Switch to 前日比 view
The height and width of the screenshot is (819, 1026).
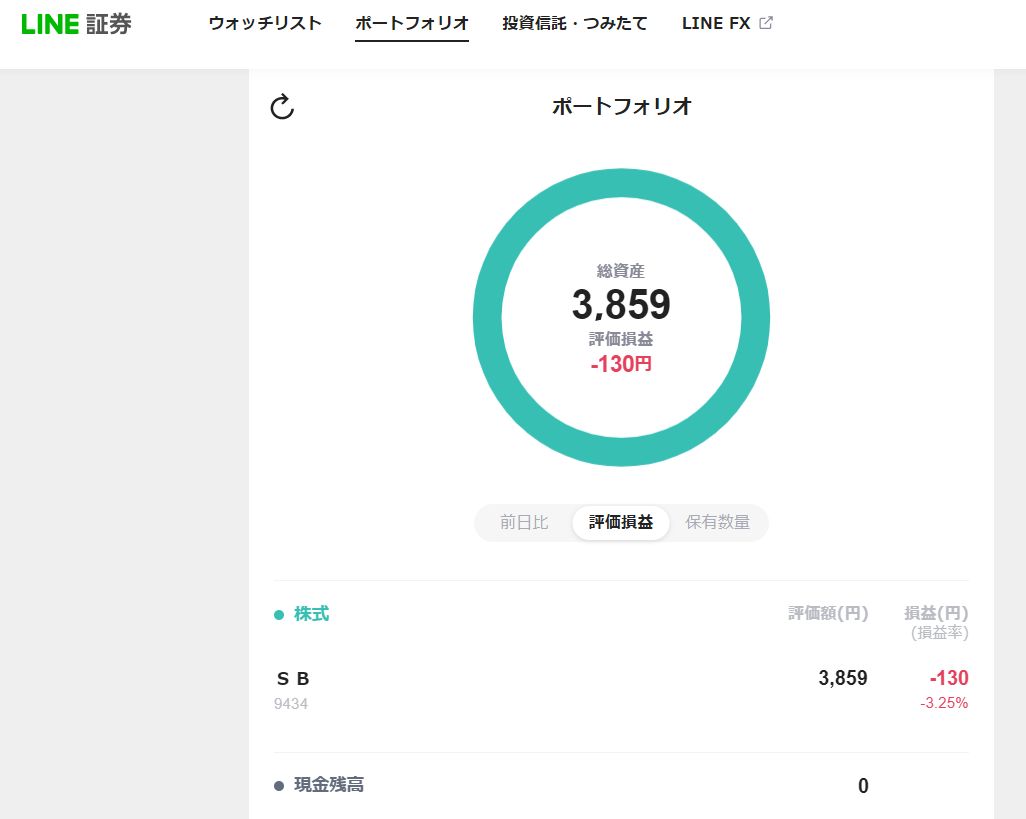pos(523,522)
